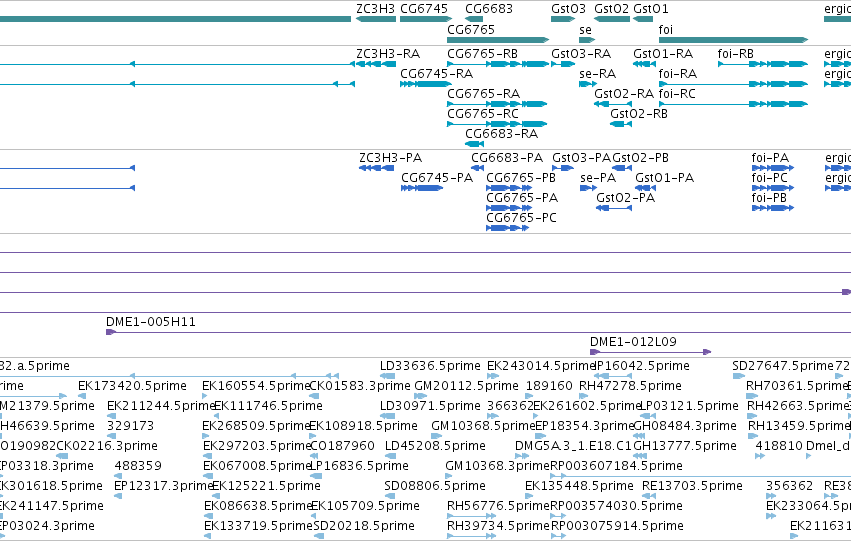851x541 pixels.
Task: Click the CG6765-PC protein label
Action: tap(522, 218)
